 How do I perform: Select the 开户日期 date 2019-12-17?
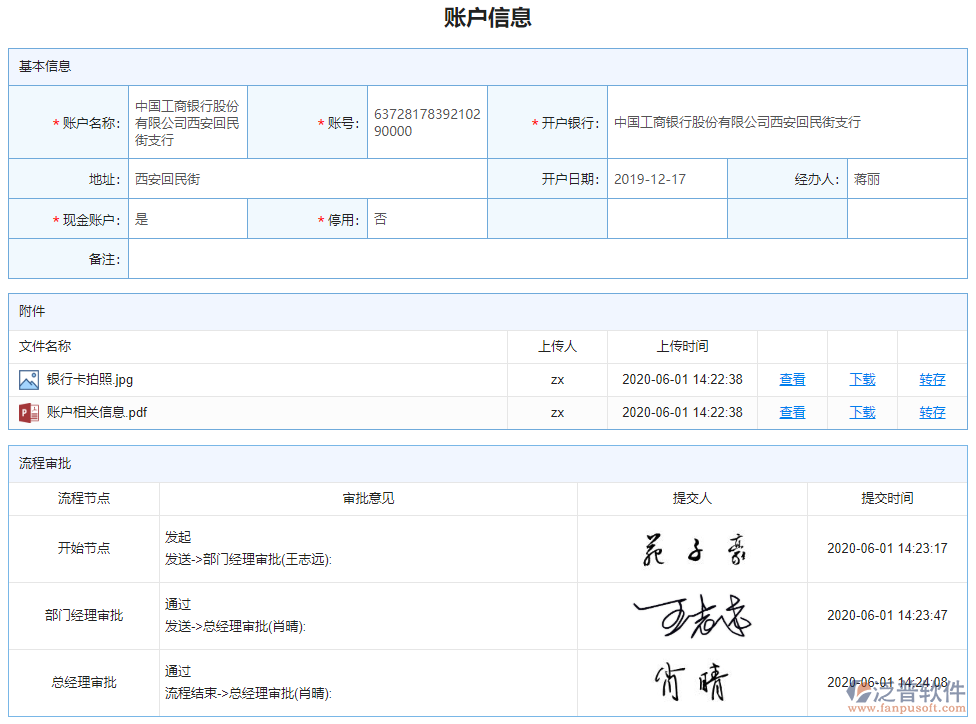651,180
